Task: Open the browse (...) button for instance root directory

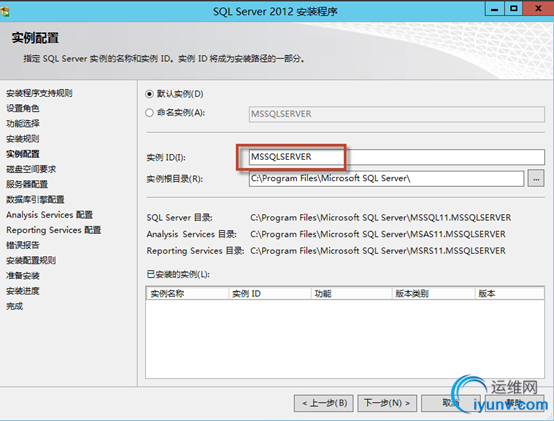Action: tap(536, 178)
